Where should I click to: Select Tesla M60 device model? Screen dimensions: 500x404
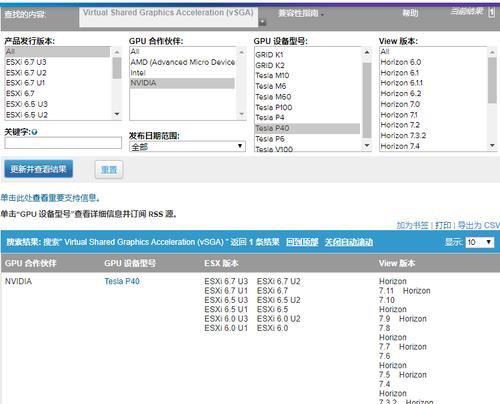(307, 97)
